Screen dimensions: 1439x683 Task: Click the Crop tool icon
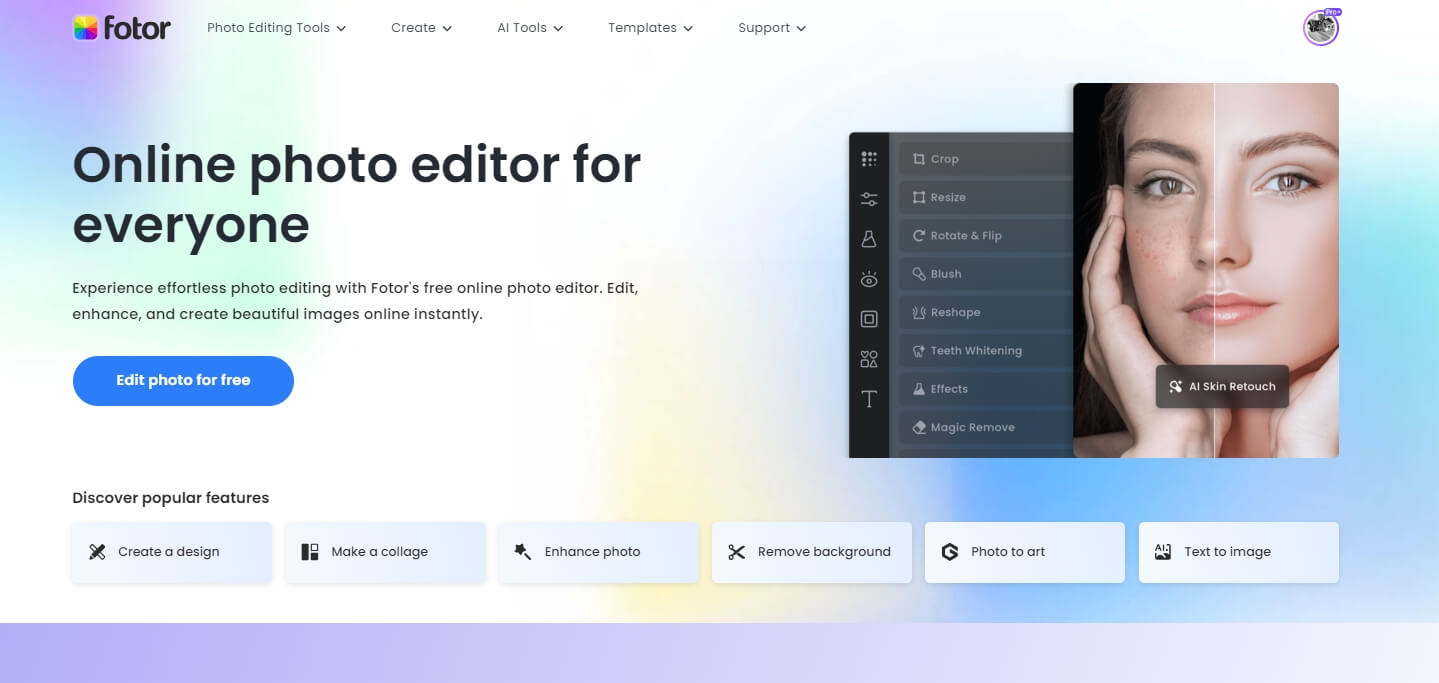click(918, 159)
